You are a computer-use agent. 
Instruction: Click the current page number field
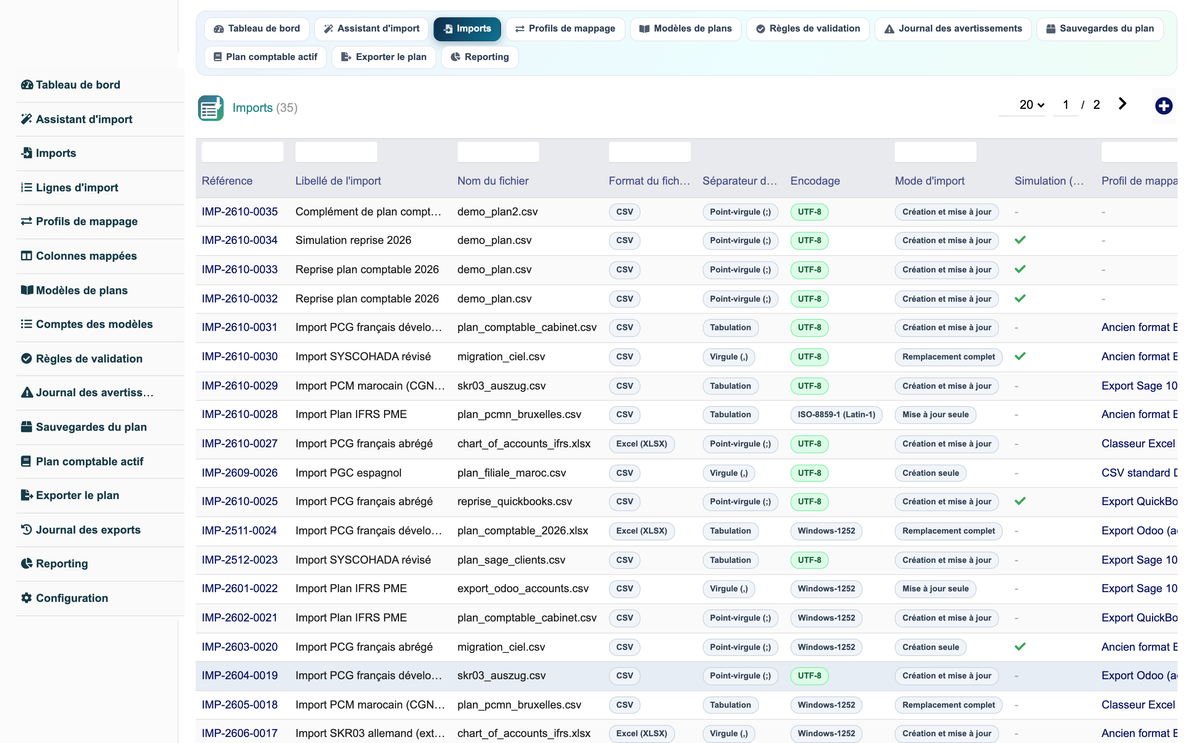point(1066,105)
